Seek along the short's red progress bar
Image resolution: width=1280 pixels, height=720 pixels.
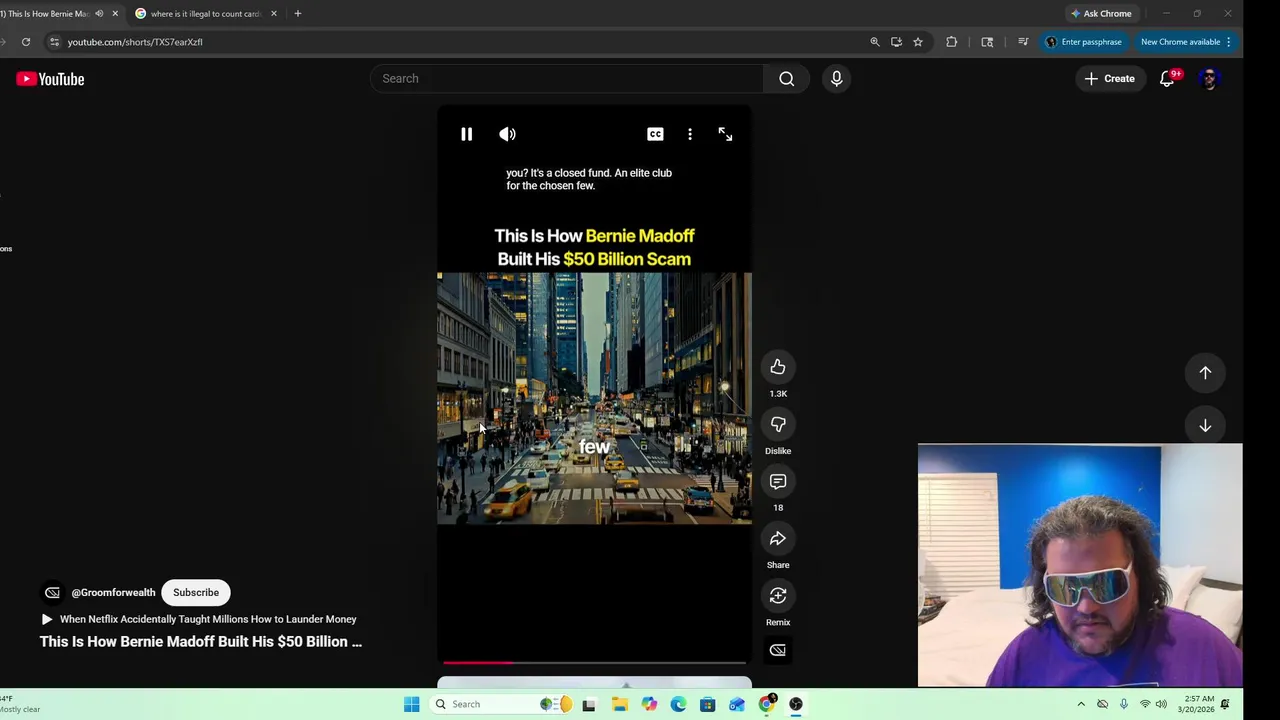point(594,662)
